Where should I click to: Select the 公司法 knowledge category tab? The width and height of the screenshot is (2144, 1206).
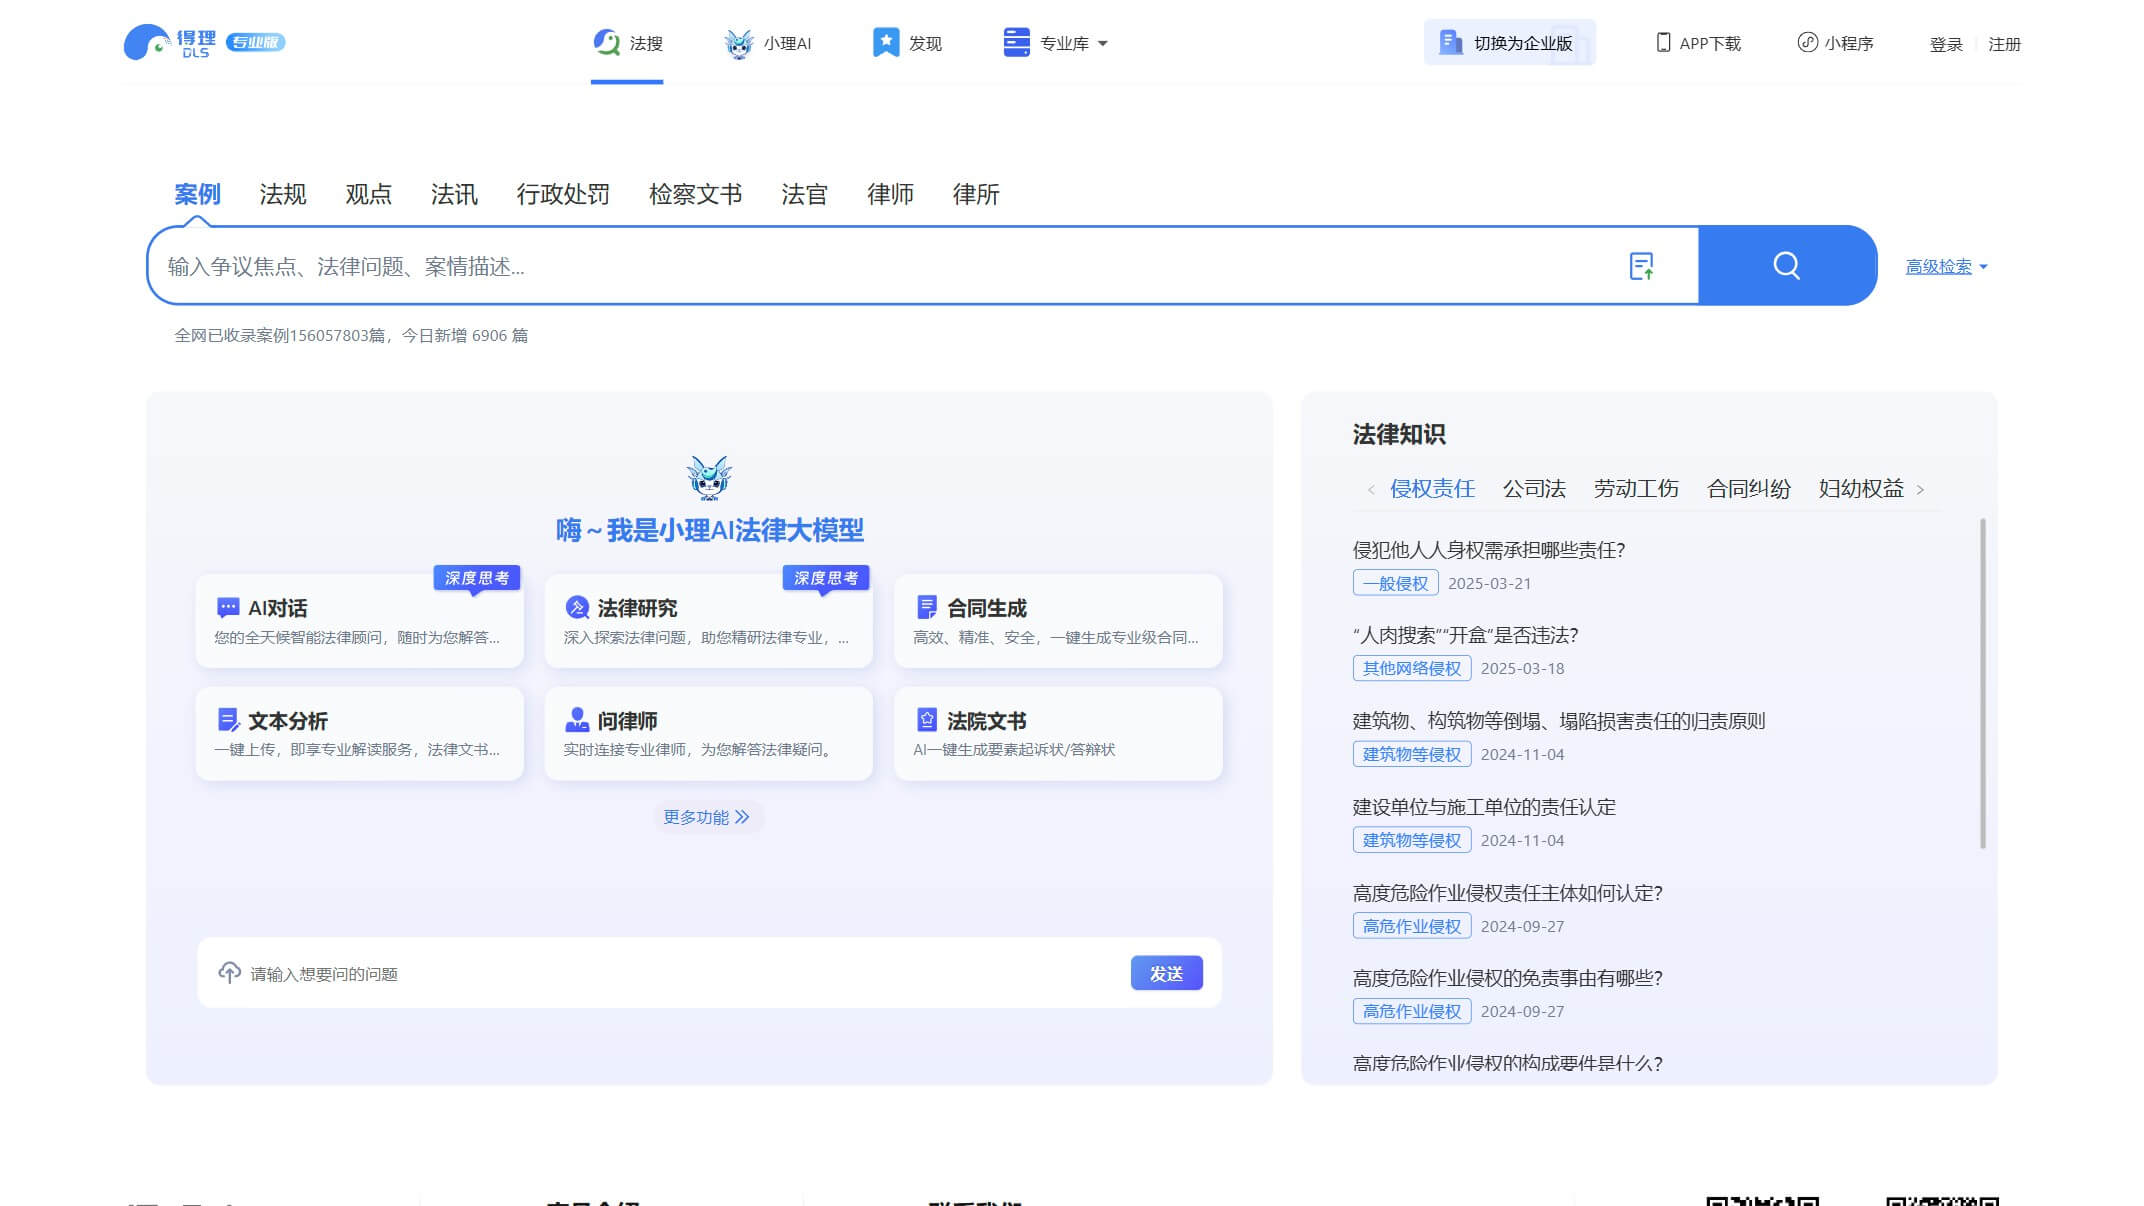tap(1534, 489)
